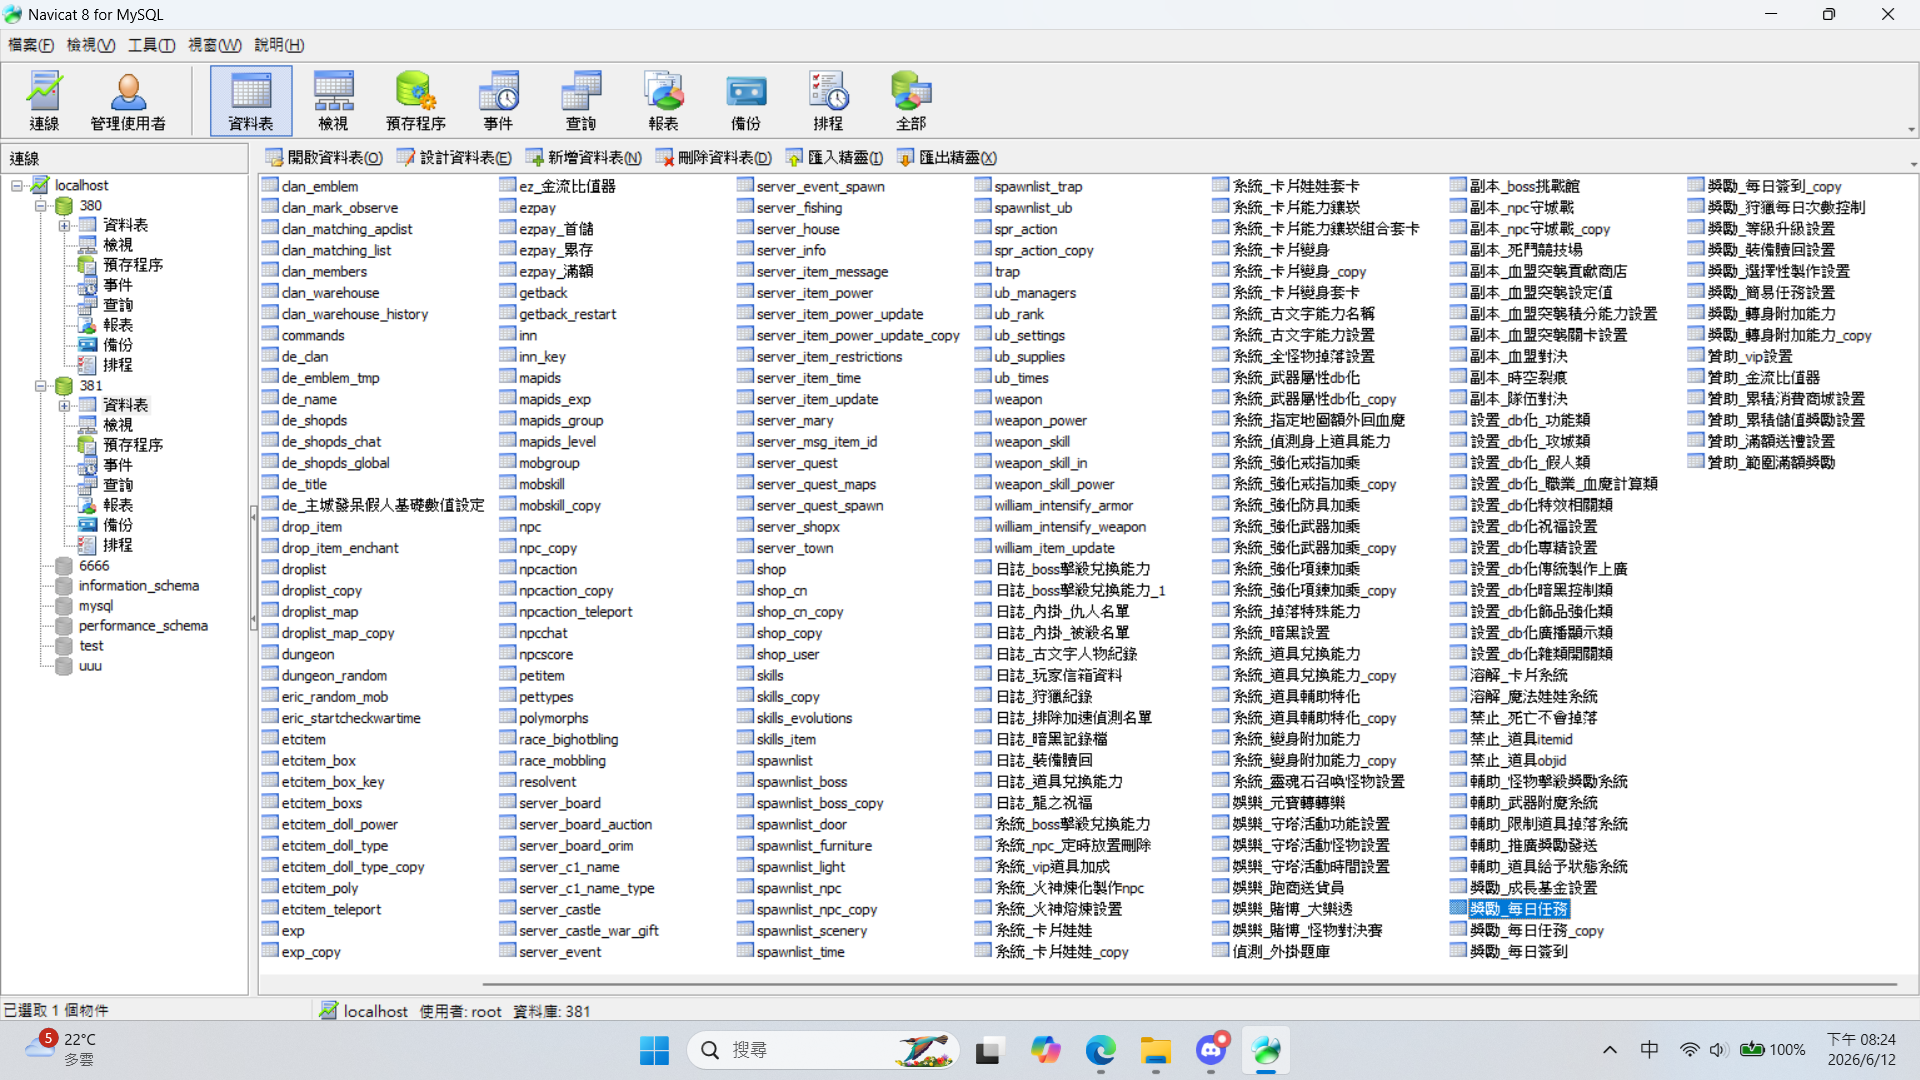Select the localhost connection in the tree
This screenshot has height=1080, width=1920.
click(81, 185)
